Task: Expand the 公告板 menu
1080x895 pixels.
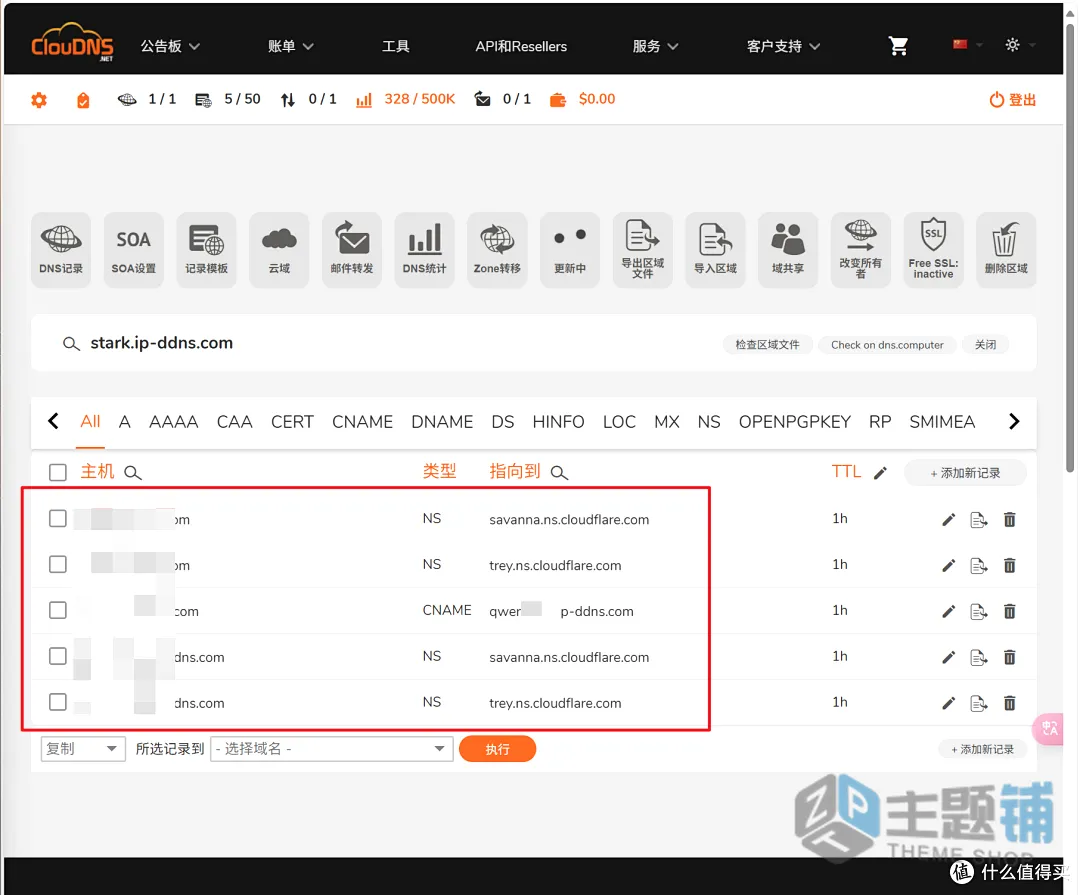Action: (170, 46)
